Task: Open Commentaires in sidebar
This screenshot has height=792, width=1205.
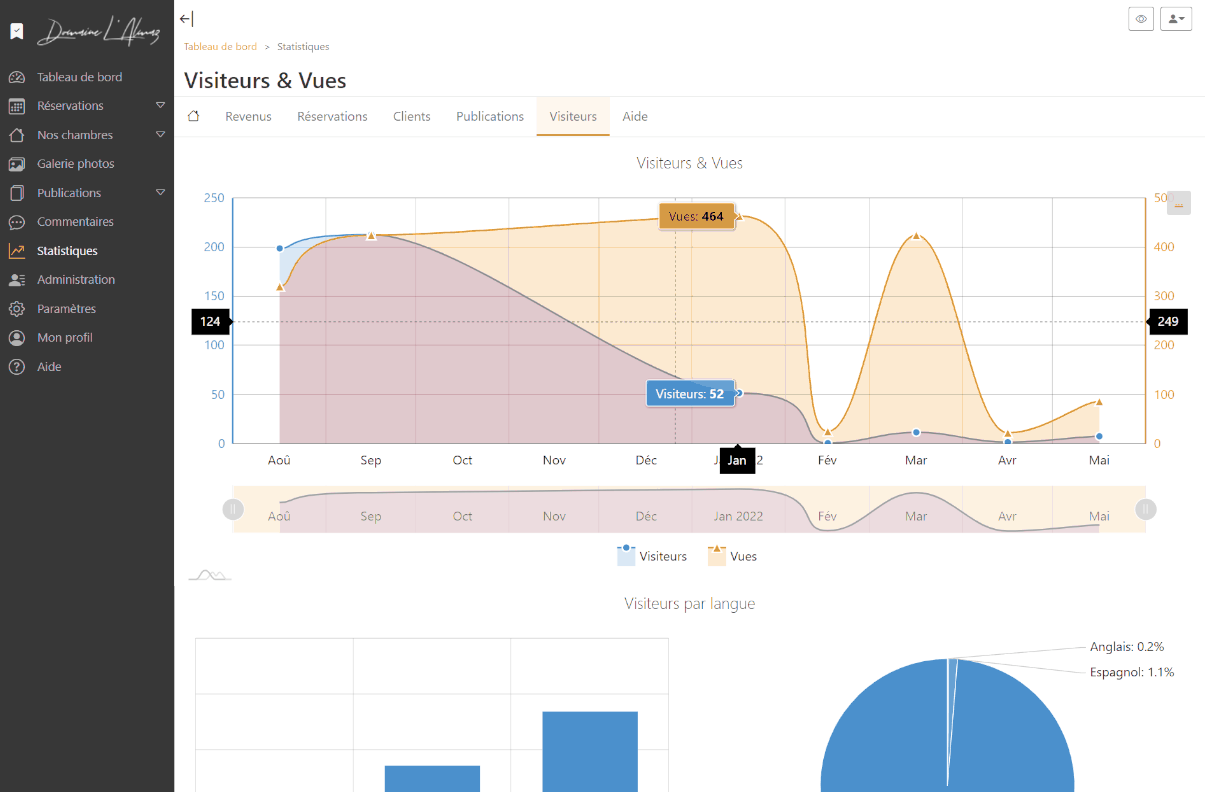Action: (x=75, y=222)
